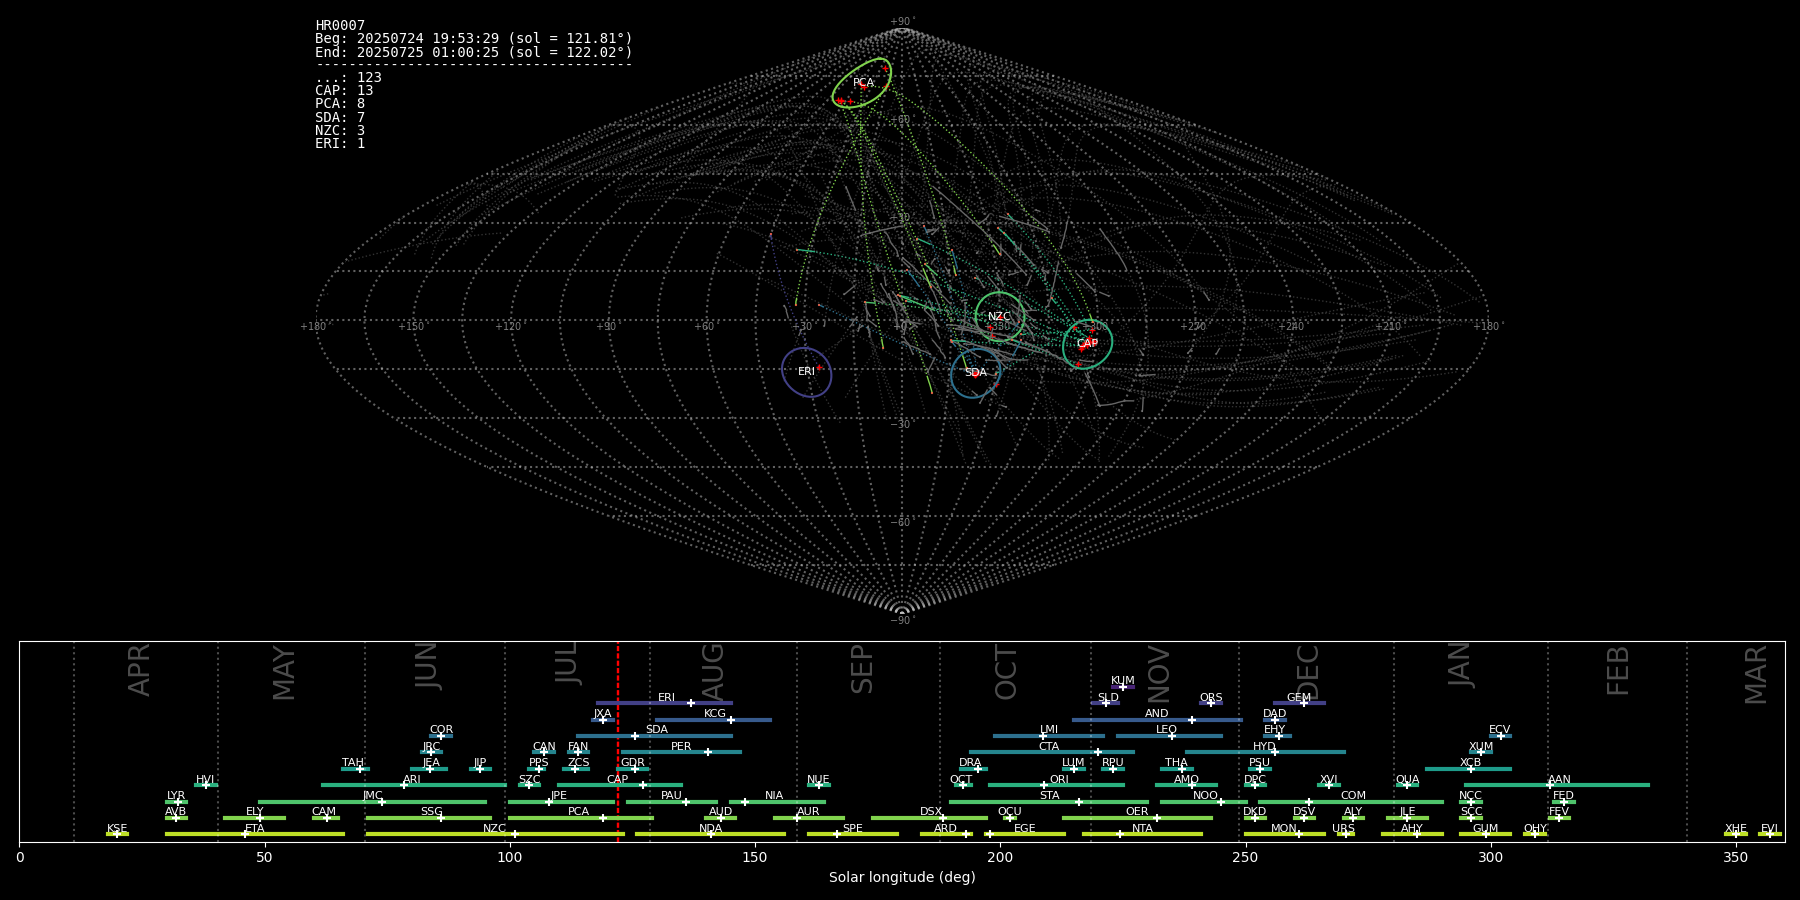
Task: Click the PCA radiant circle on sky map
Action: pos(862,83)
